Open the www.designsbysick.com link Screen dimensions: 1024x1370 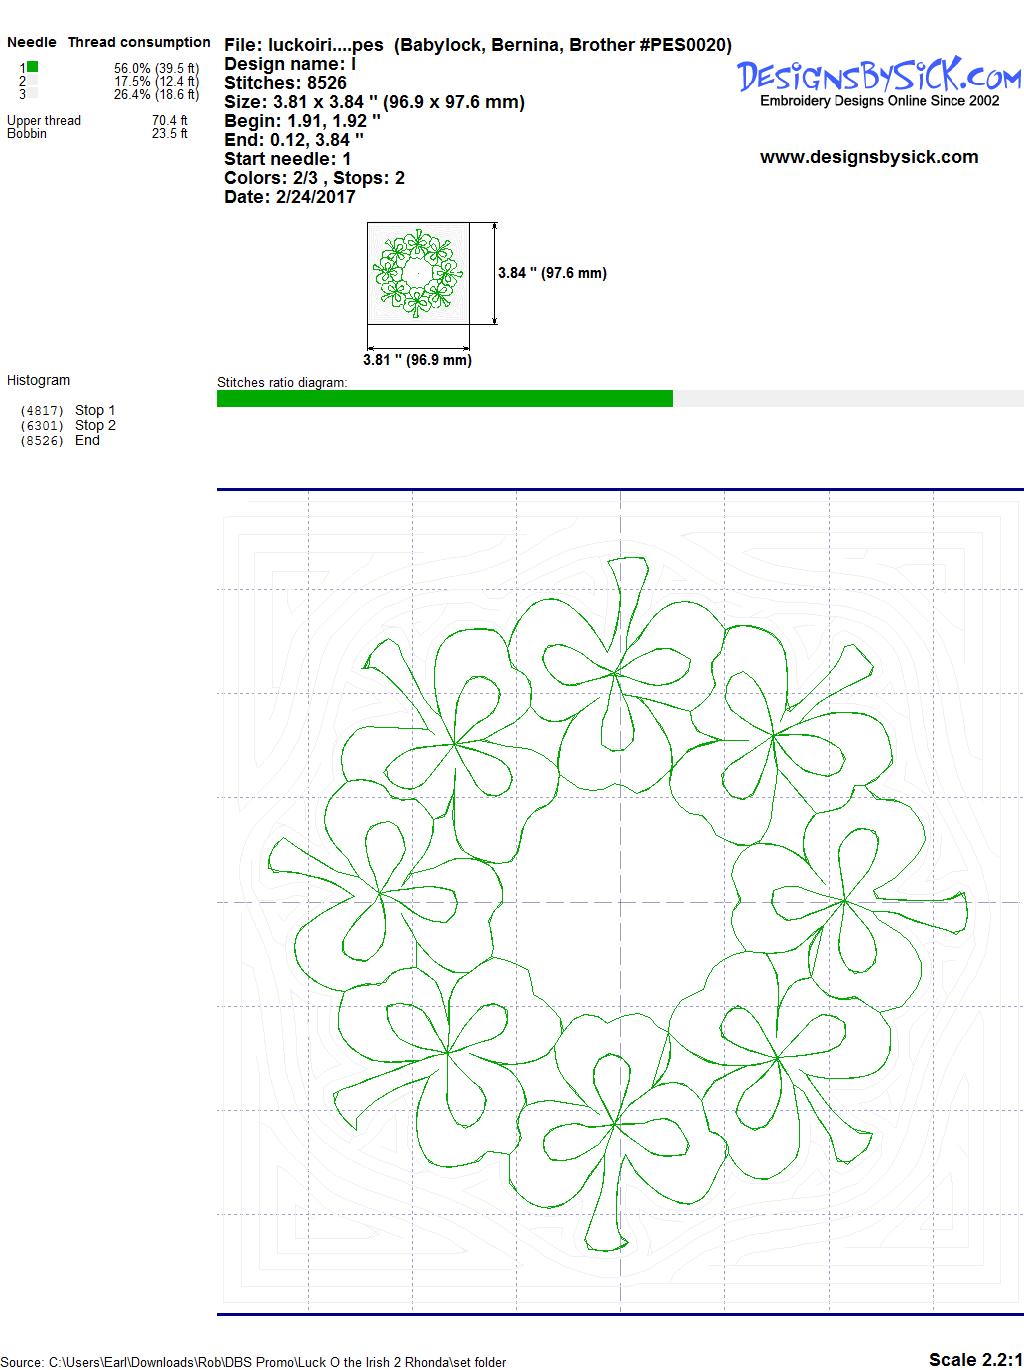tap(868, 157)
